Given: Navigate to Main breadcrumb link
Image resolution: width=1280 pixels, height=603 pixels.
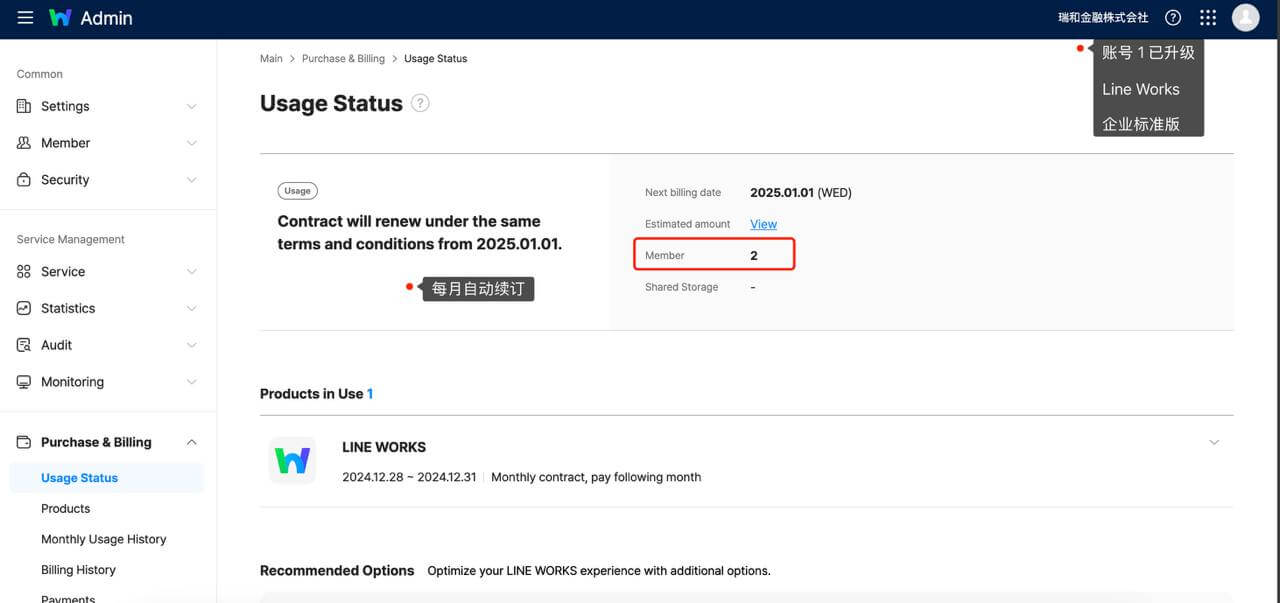Looking at the screenshot, I should (271, 59).
